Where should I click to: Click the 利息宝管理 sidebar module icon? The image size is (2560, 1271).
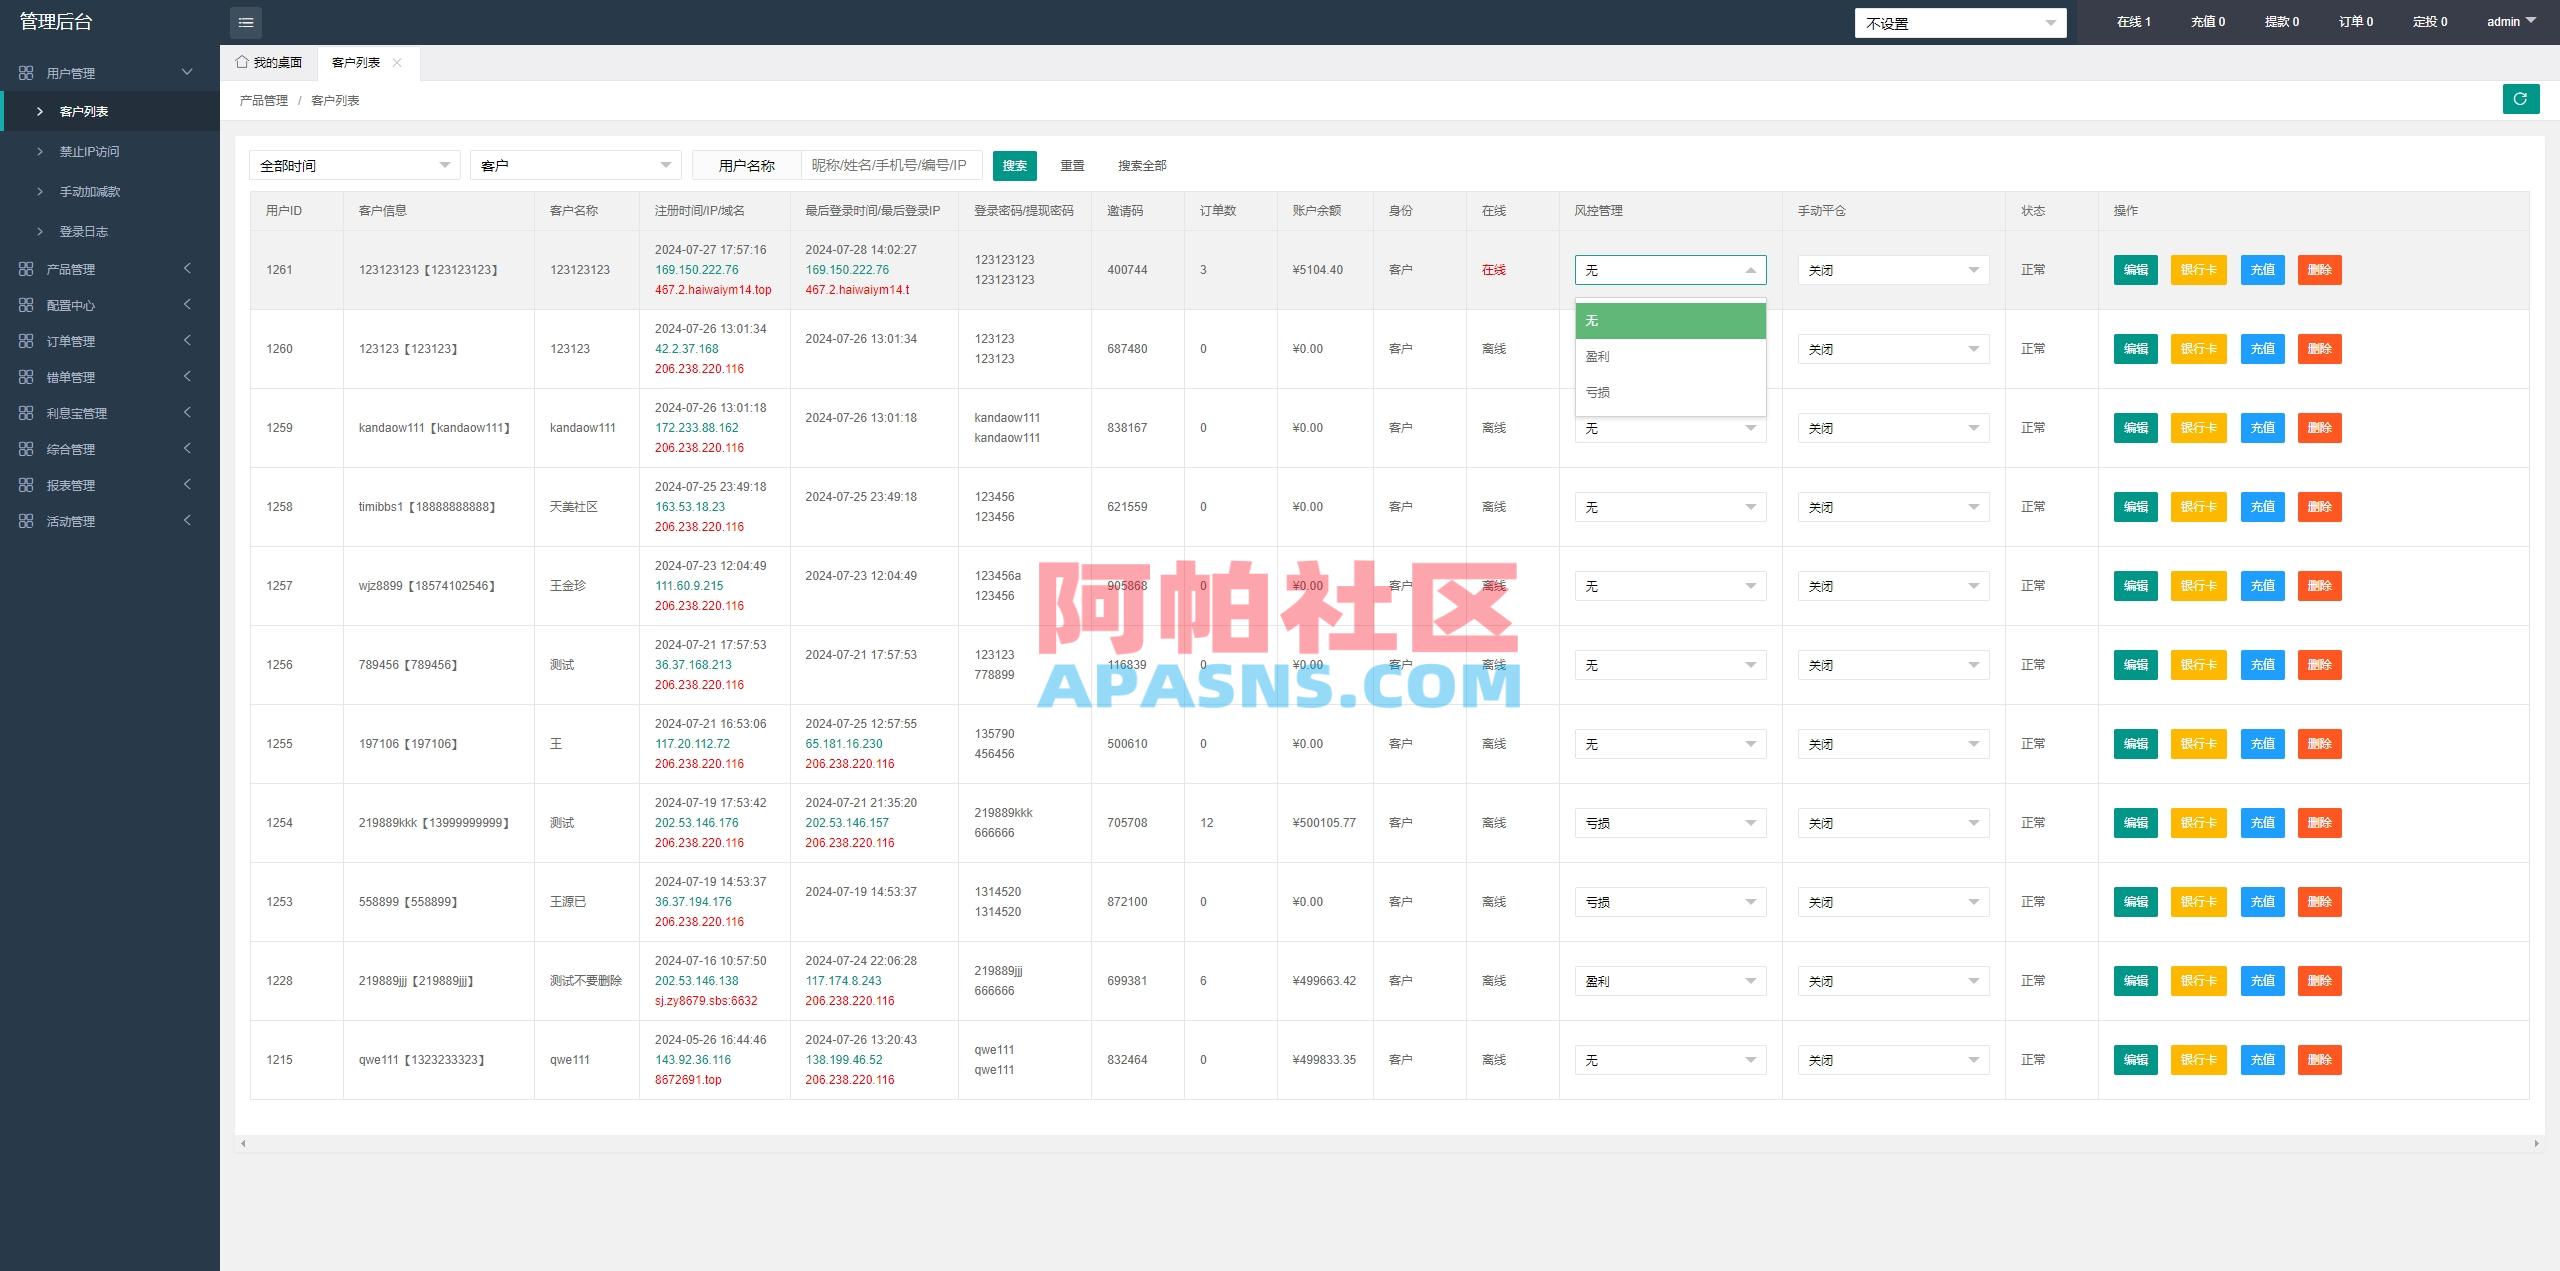(27, 412)
